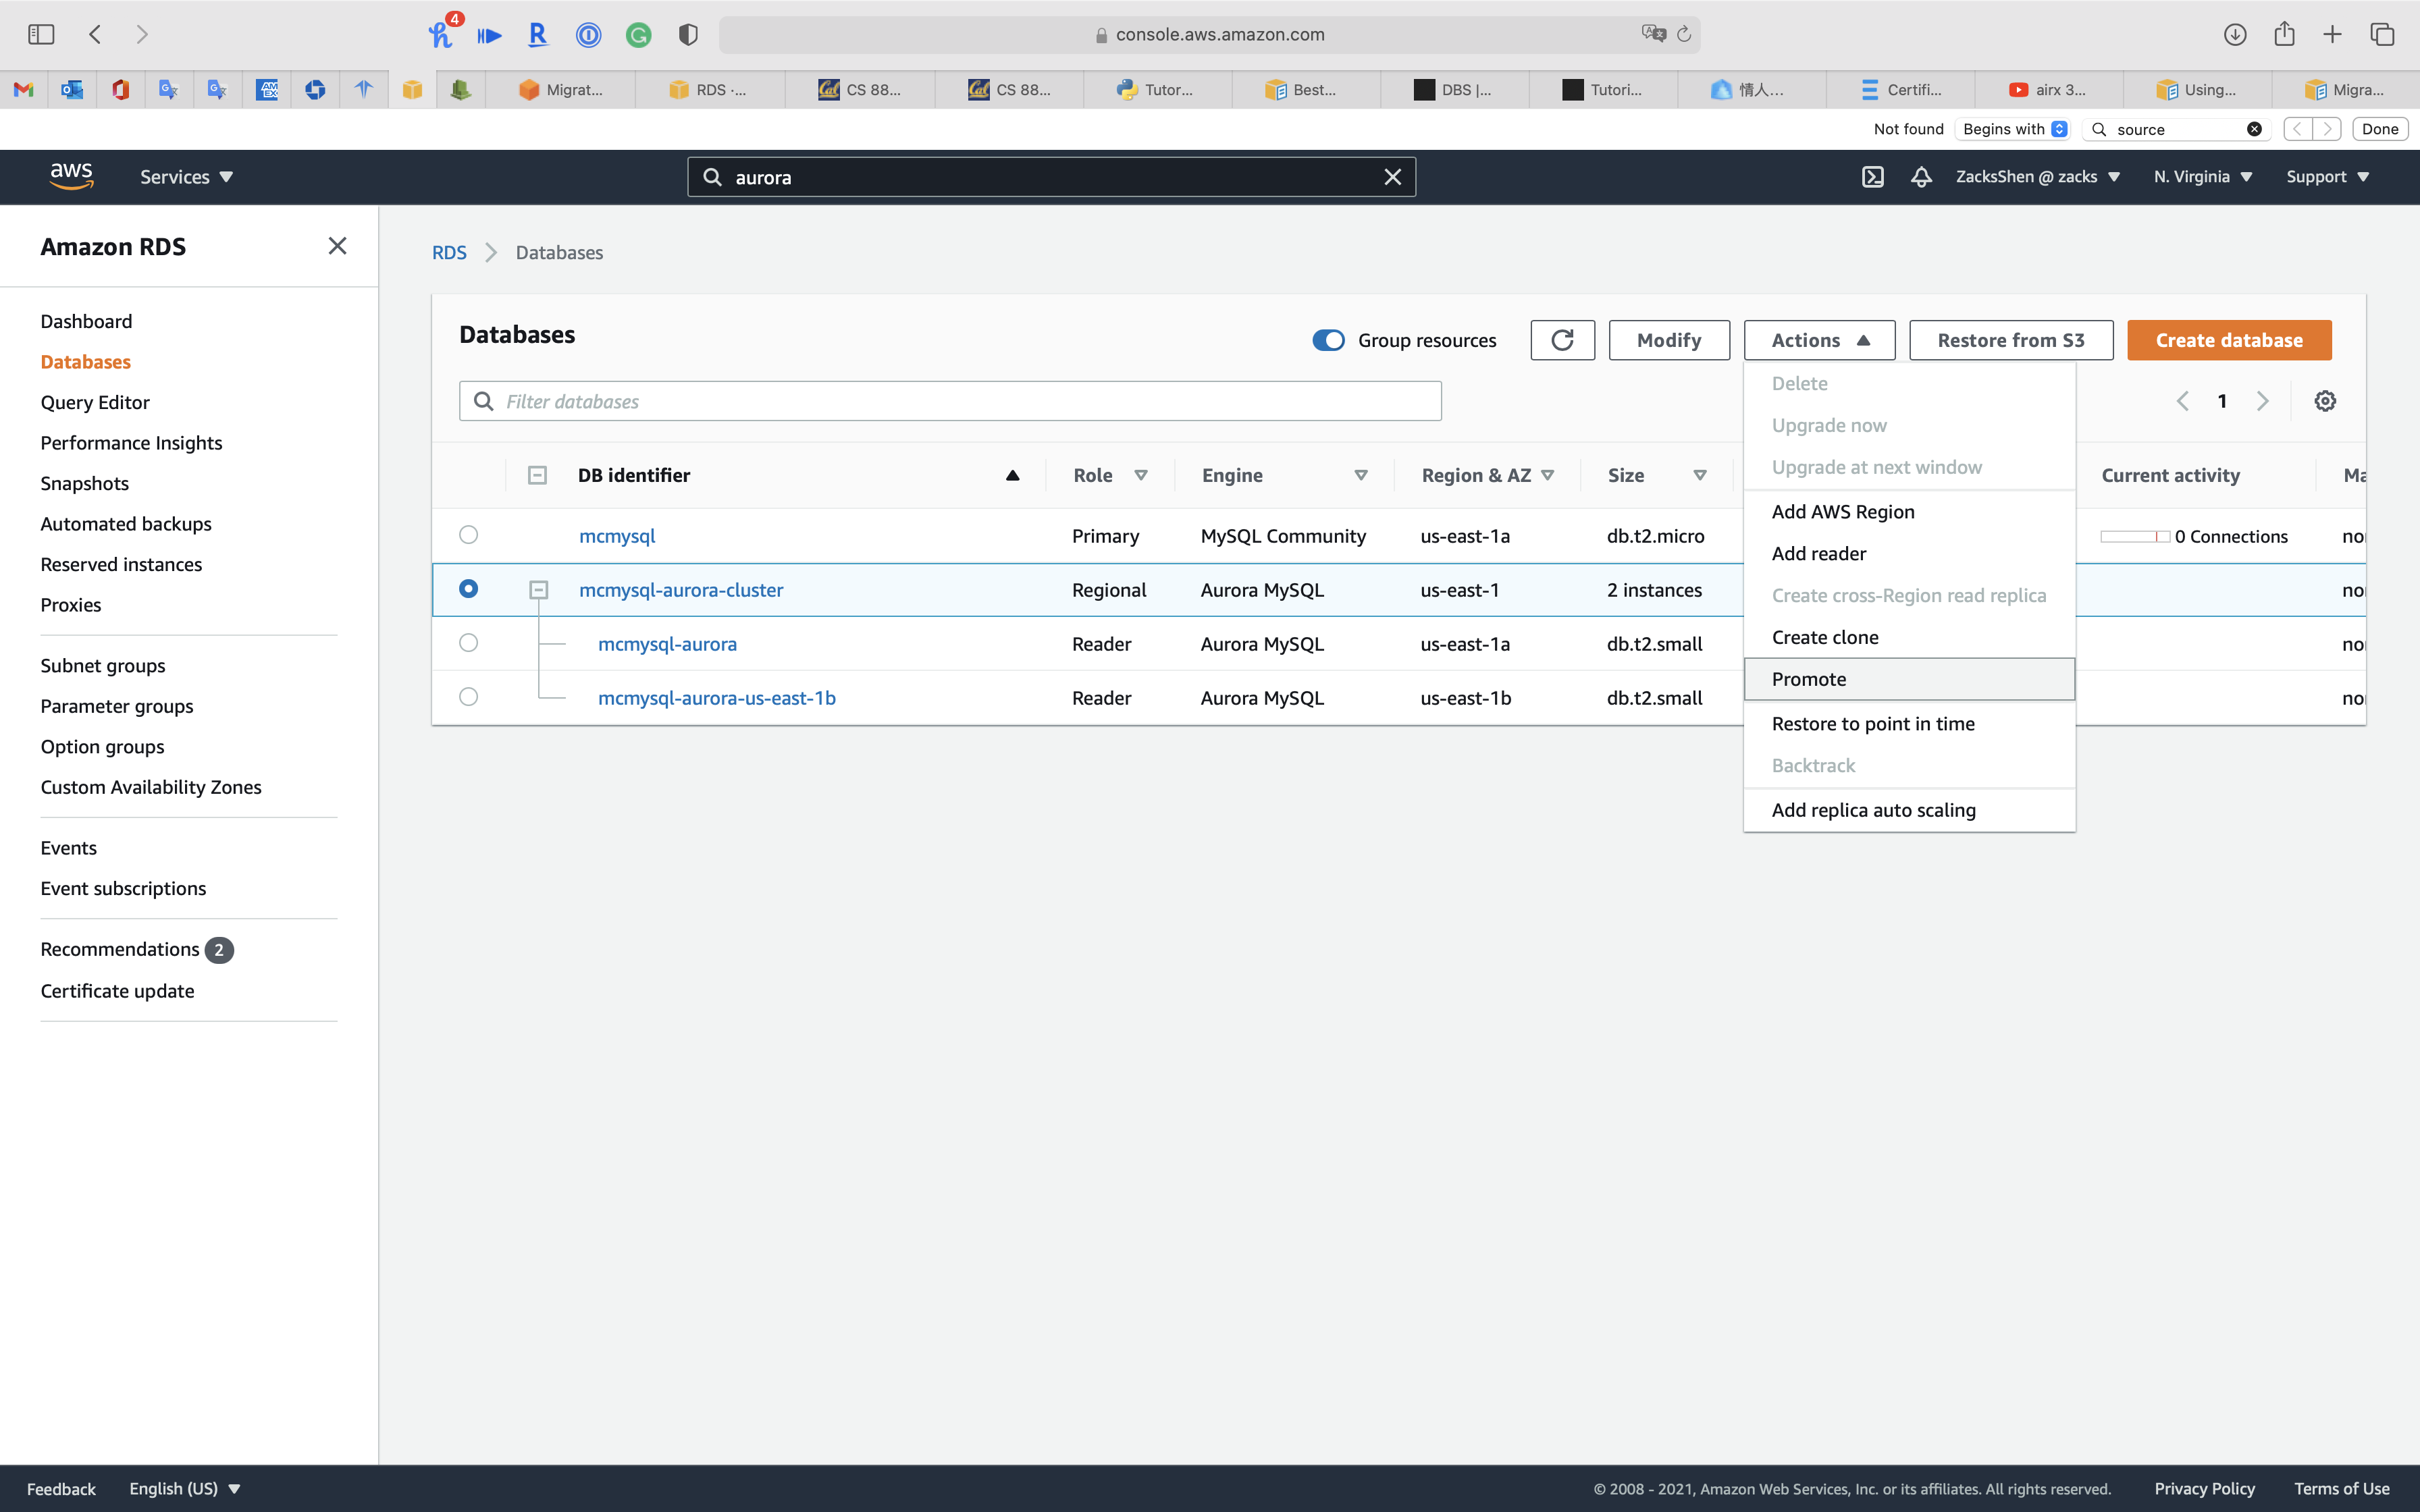Clear the aurora search with X icon
The width and height of the screenshot is (2420, 1512).
coord(1392,177)
